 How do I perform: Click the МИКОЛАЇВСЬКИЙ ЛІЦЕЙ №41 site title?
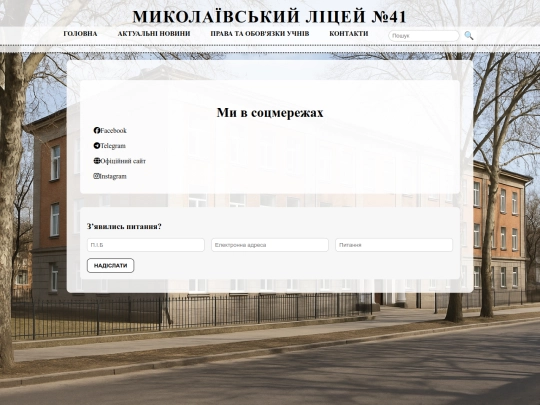click(x=270, y=17)
